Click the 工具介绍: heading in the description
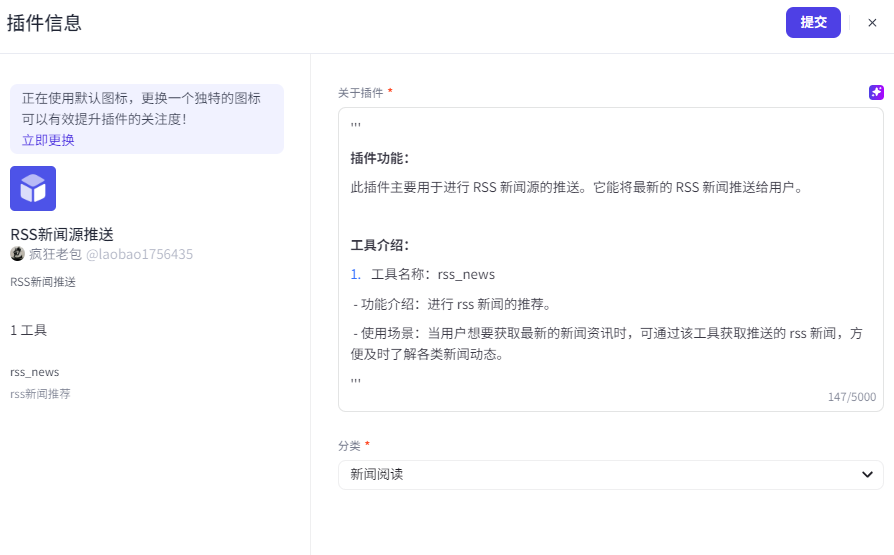The width and height of the screenshot is (894, 555). (380, 245)
